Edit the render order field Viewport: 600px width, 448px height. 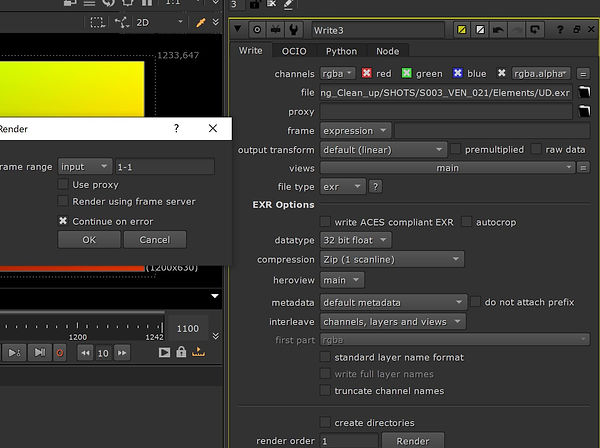click(x=349, y=441)
